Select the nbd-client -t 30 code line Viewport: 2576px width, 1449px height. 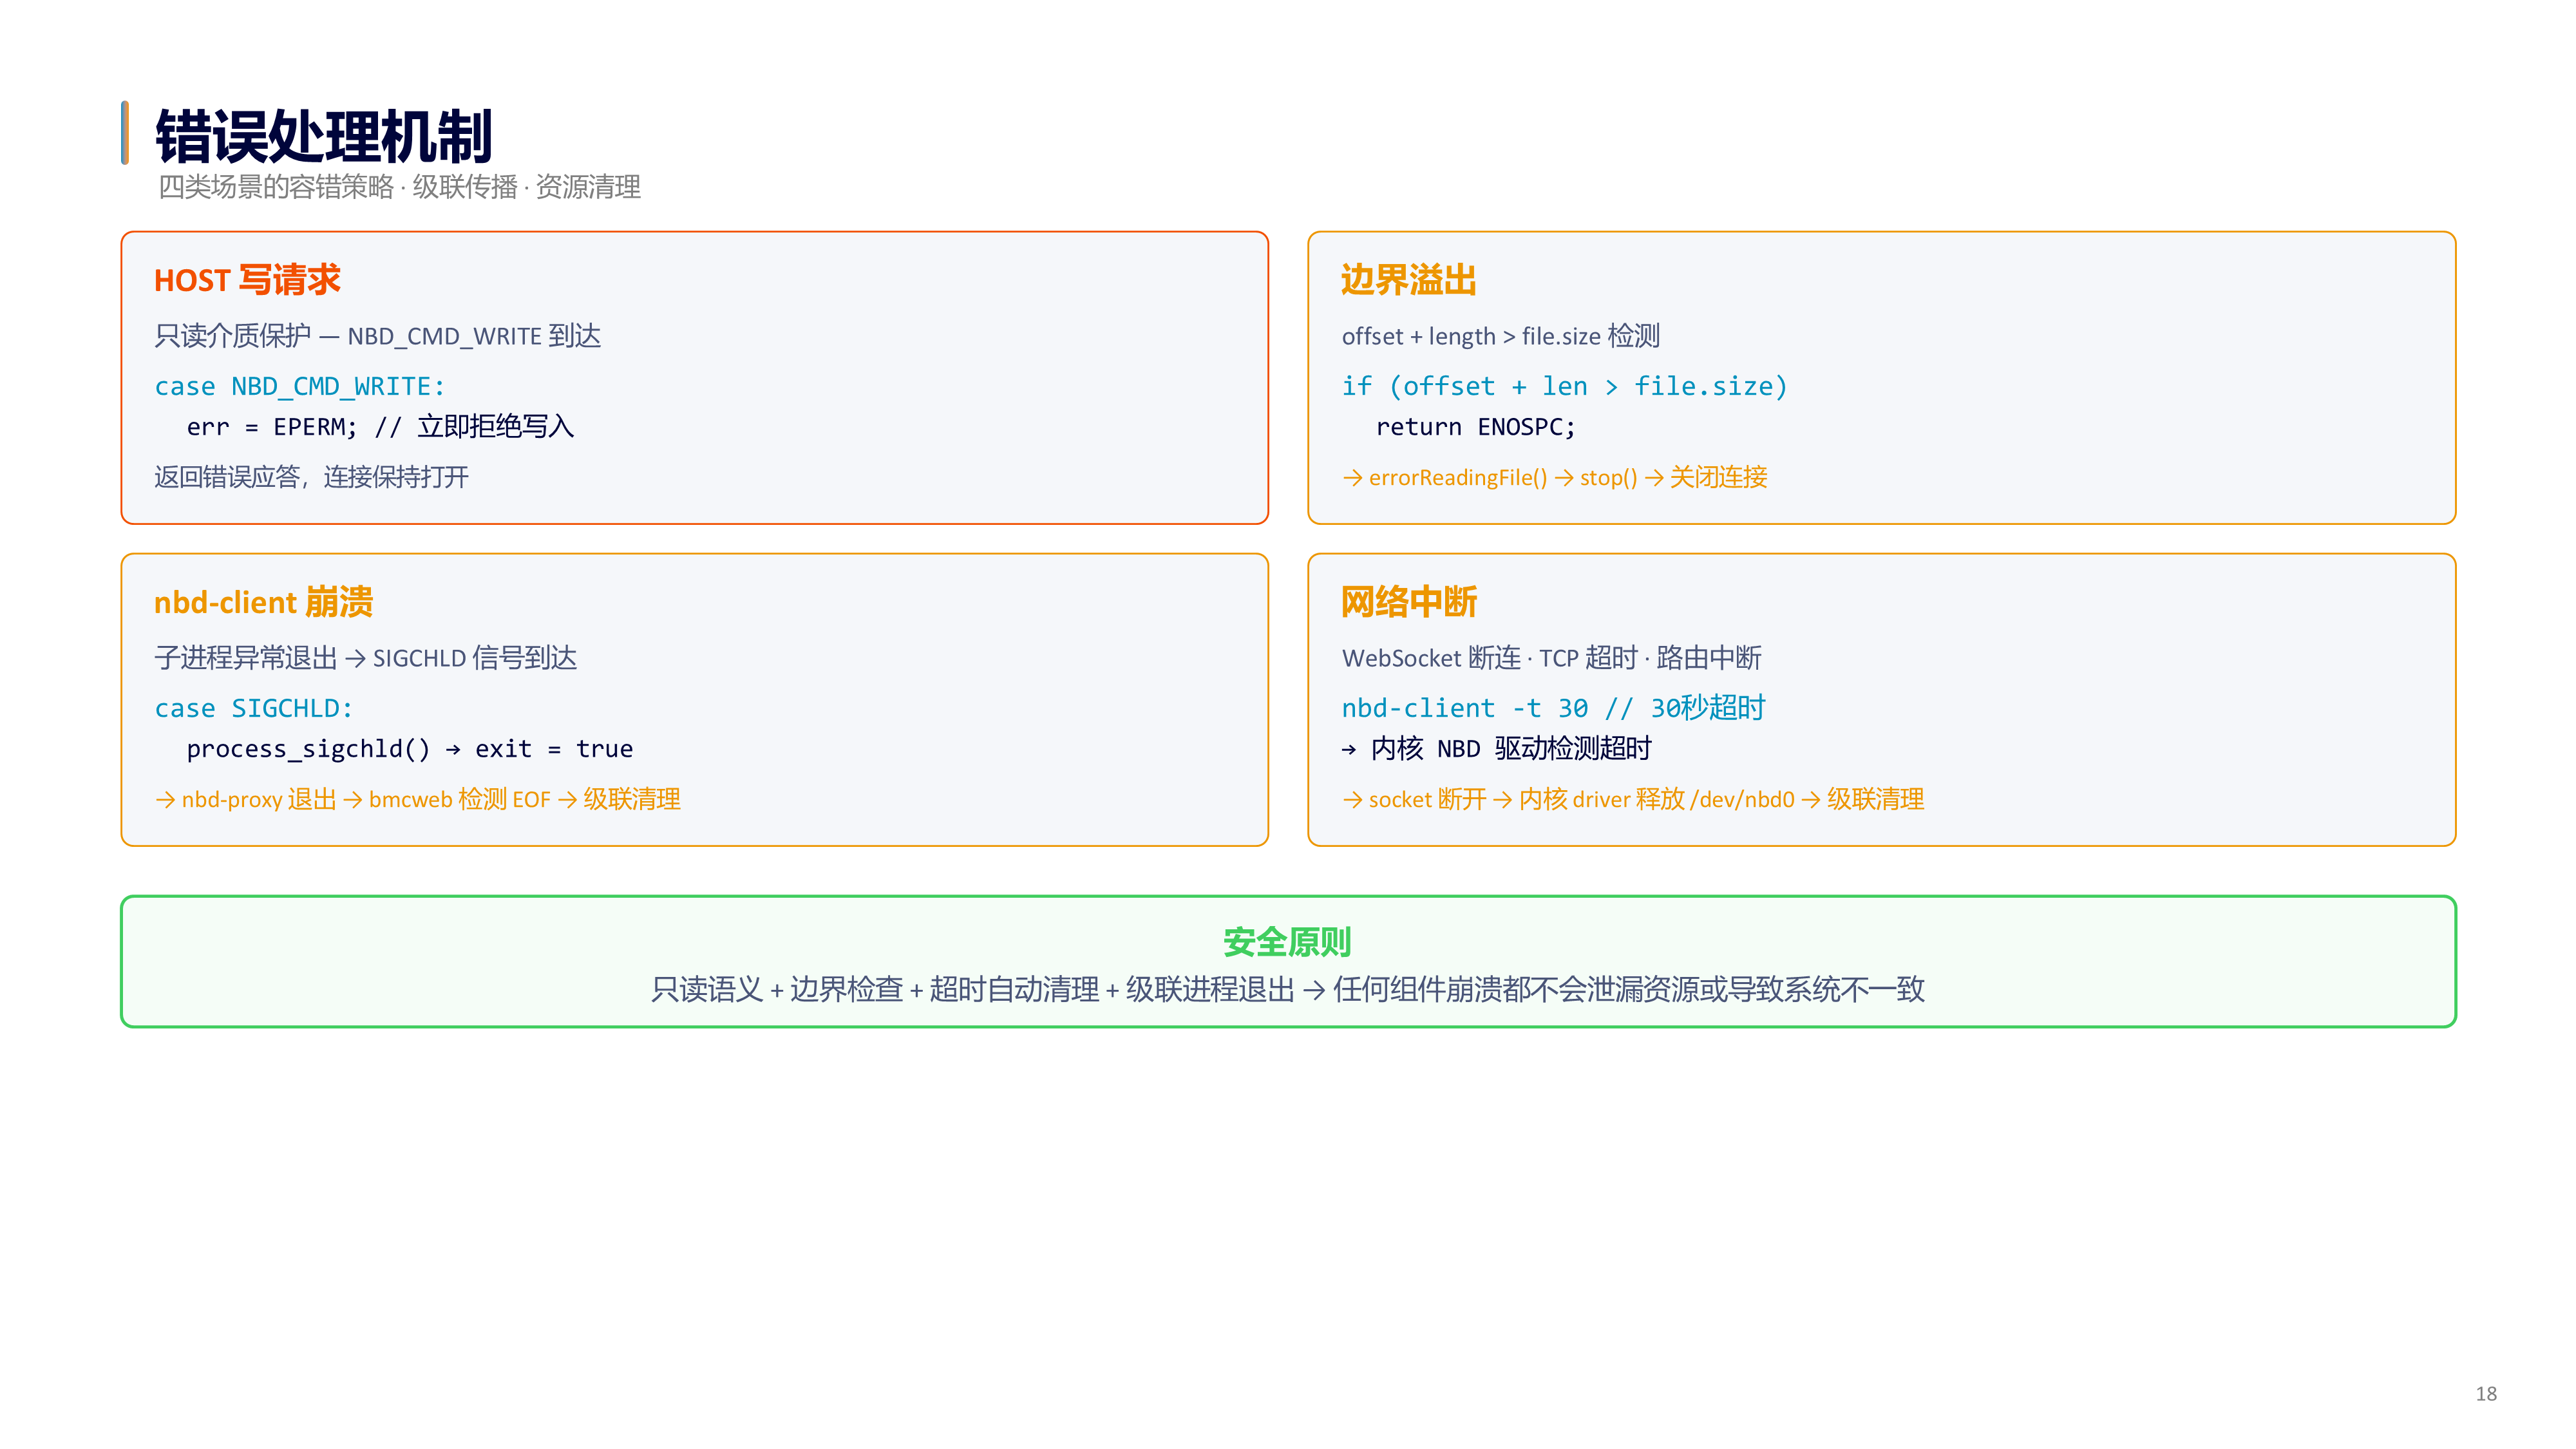(x=1553, y=708)
